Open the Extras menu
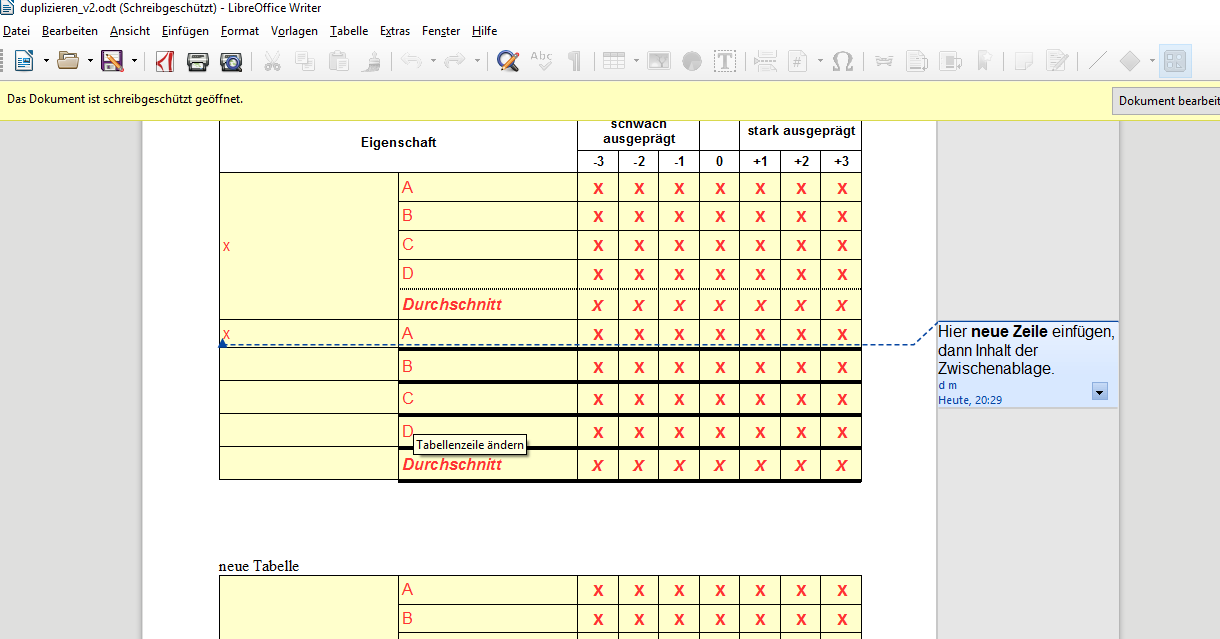The width and height of the screenshot is (1220, 639). 395,31
